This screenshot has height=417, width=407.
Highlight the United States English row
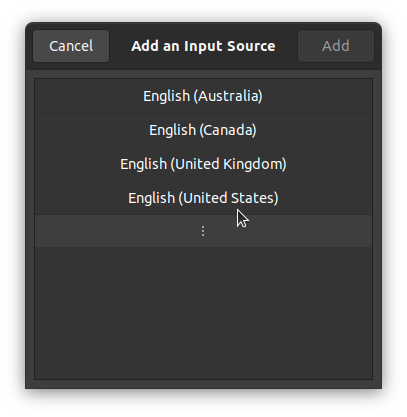(203, 198)
